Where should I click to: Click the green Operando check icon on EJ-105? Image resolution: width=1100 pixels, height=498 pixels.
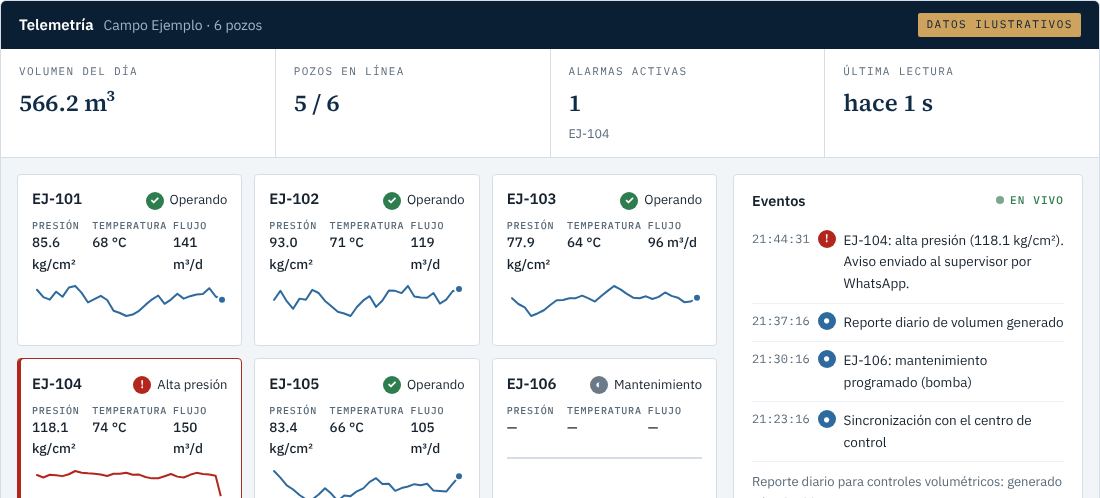coord(392,385)
